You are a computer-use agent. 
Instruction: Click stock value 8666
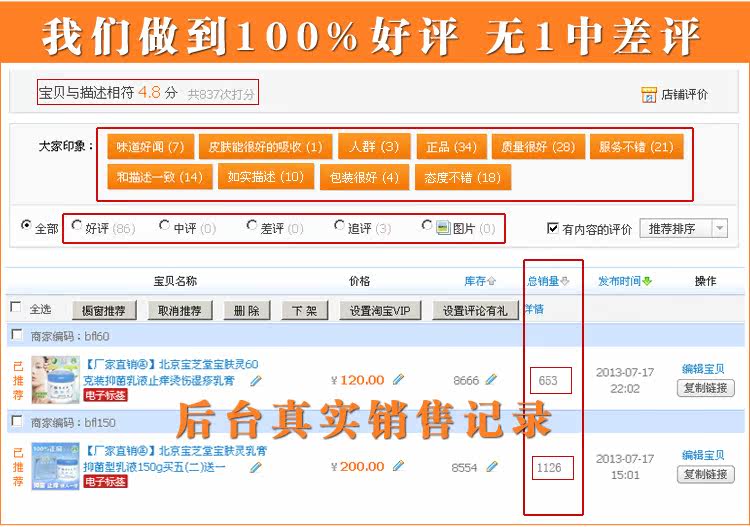(x=466, y=380)
